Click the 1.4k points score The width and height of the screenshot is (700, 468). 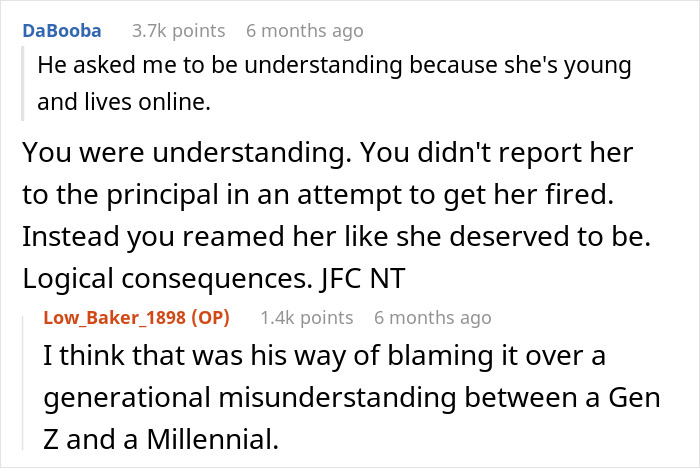(306, 318)
